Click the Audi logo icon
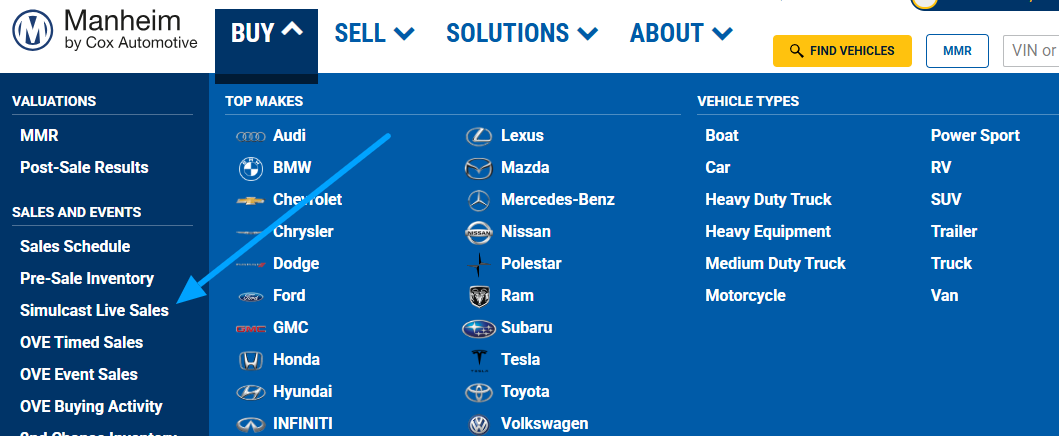Viewport: 1059px width, 436px height. coord(250,136)
